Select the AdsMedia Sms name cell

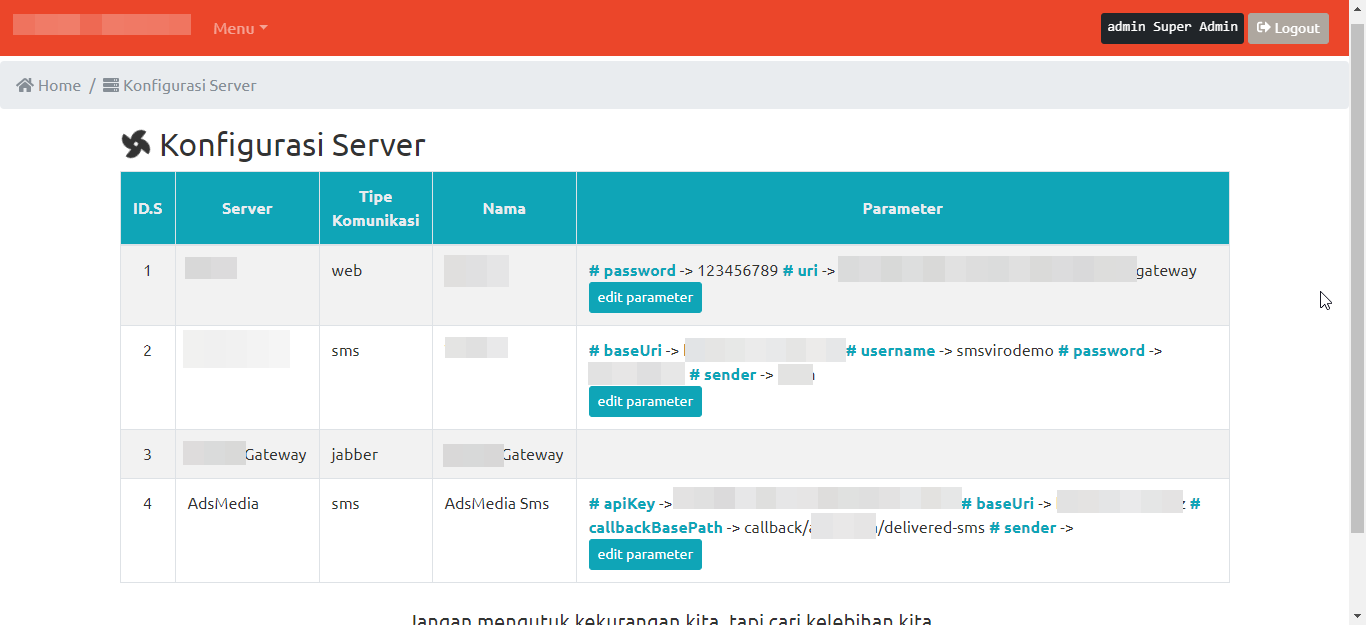coord(497,504)
